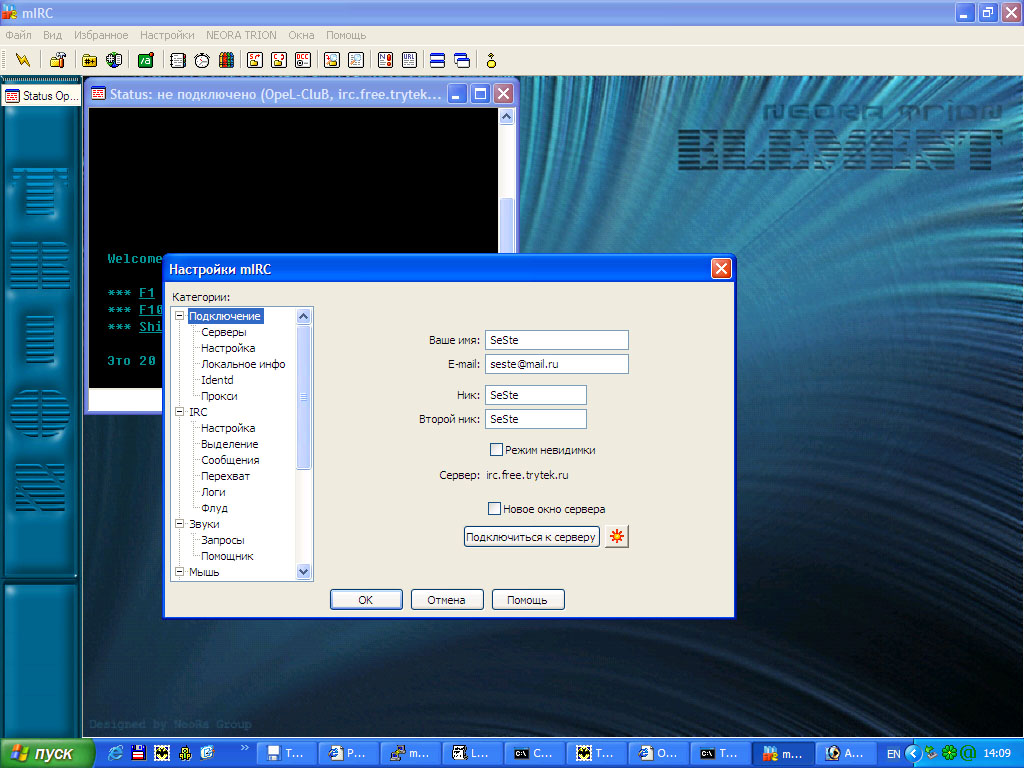Collapse the Звуки tree category

[180, 524]
